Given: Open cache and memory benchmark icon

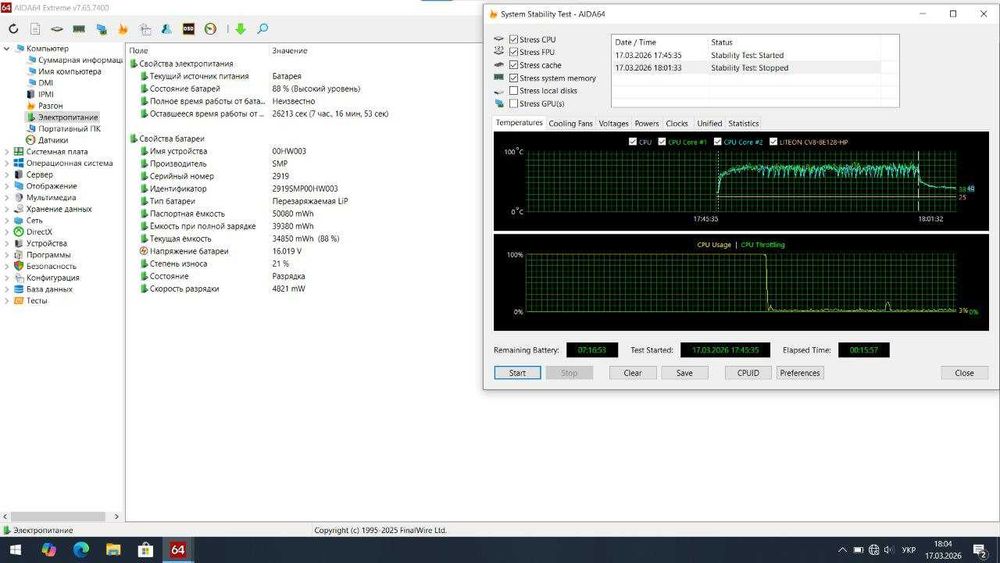Looking at the screenshot, I should click(79, 29).
